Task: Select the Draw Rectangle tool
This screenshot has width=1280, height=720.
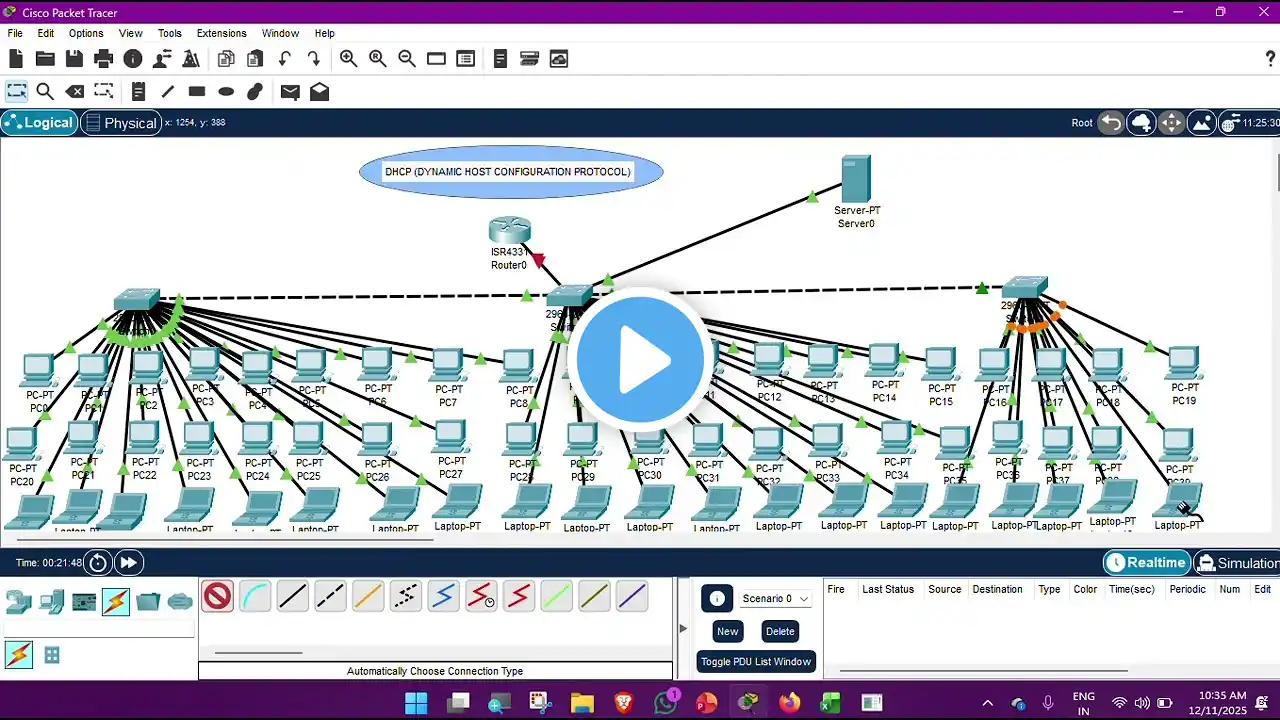Action: point(197,92)
